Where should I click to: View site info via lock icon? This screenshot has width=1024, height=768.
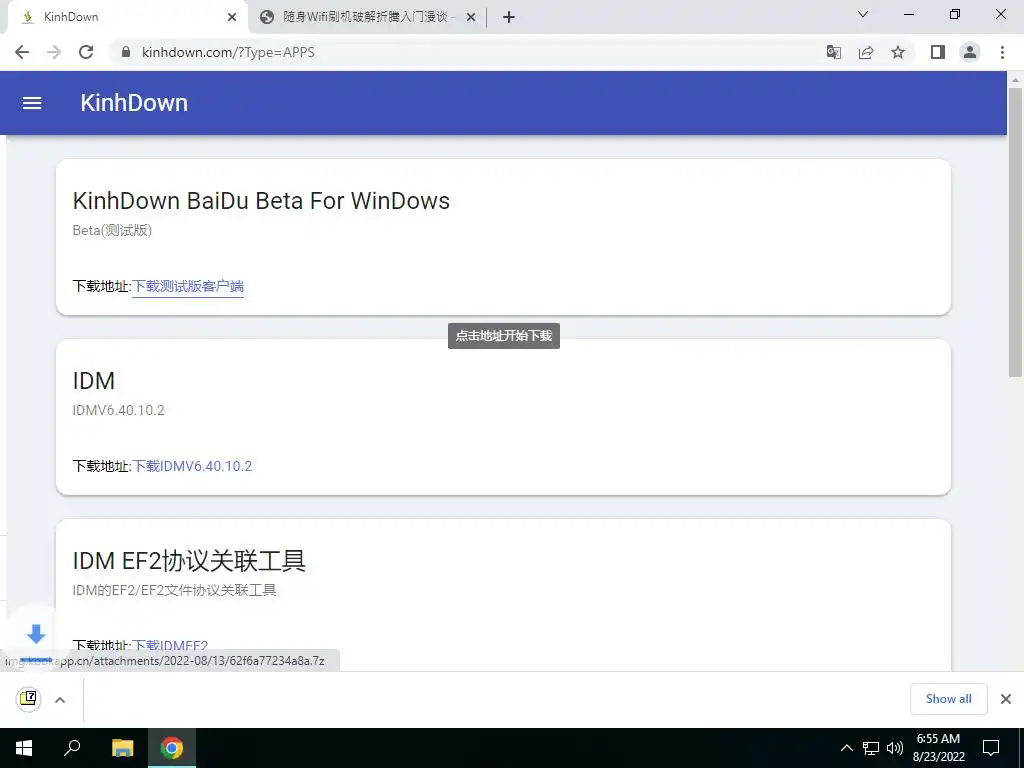click(x=126, y=52)
